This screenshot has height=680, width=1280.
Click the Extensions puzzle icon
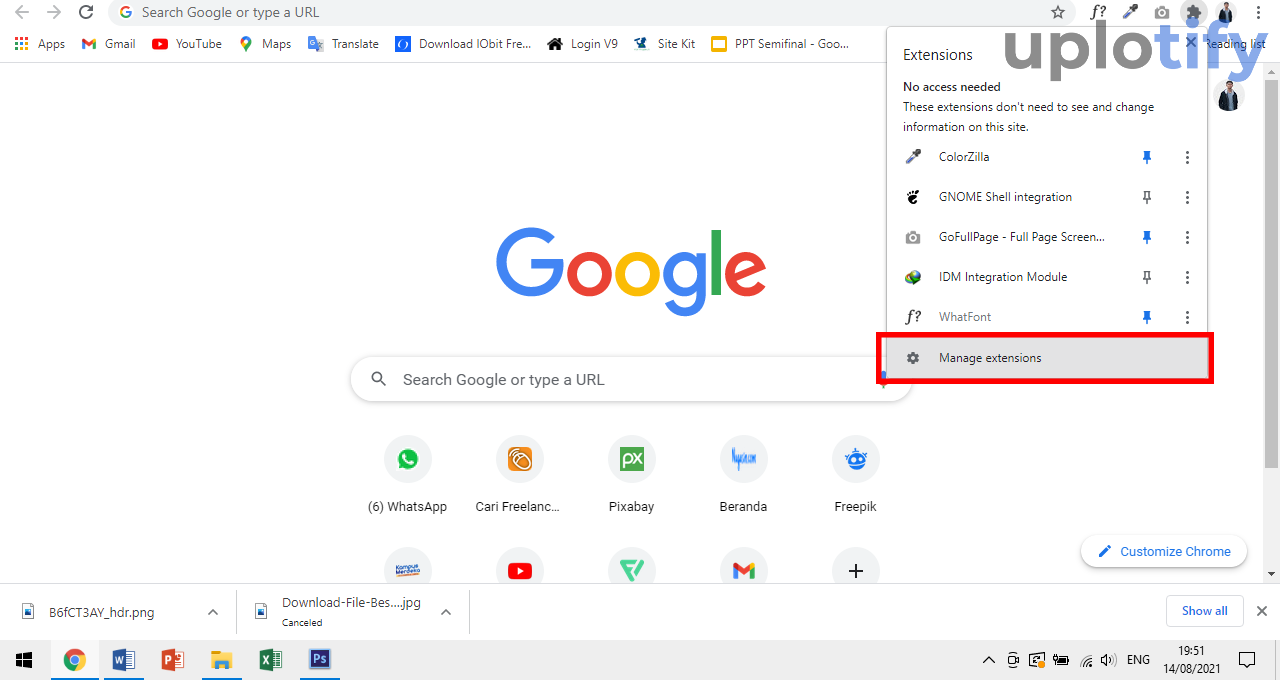point(1193,12)
